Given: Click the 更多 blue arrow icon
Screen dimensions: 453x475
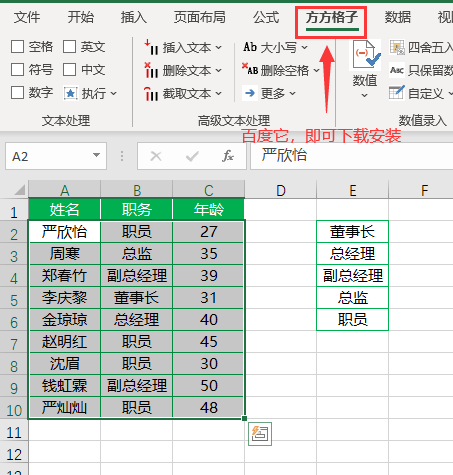Looking at the screenshot, I should 250,93.
